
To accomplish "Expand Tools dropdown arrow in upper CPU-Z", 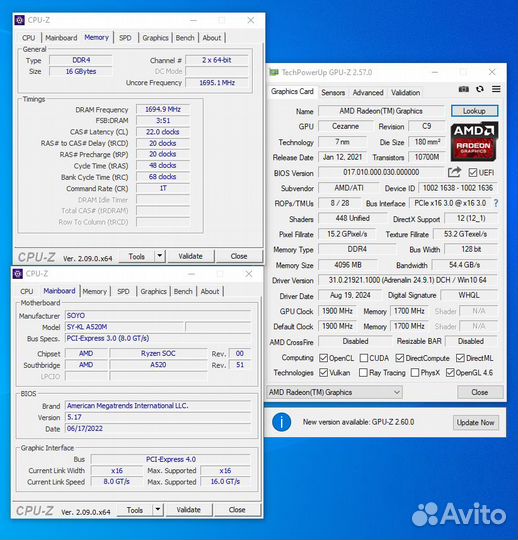I will pyautogui.click(x=159, y=256).
